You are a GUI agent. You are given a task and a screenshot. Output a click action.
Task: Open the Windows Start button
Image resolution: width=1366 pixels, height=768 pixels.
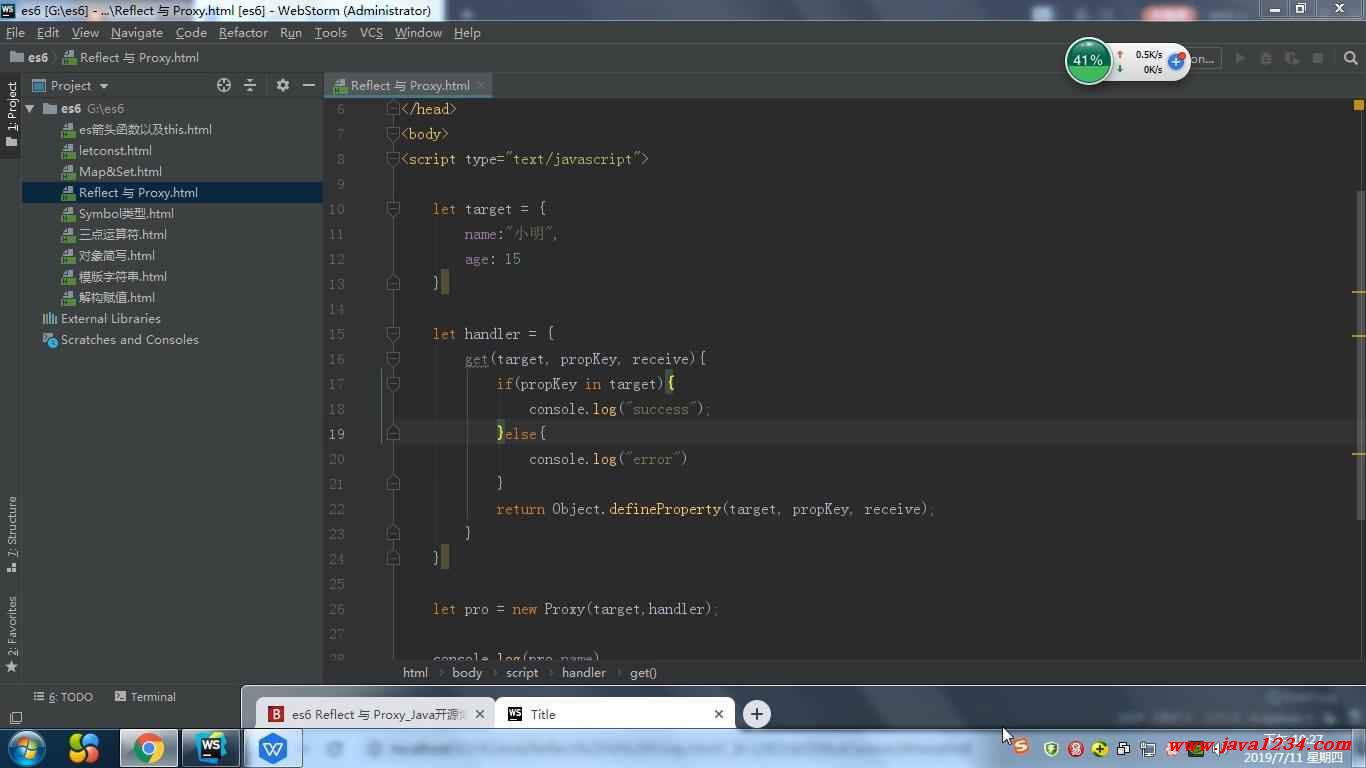tap(27, 748)
